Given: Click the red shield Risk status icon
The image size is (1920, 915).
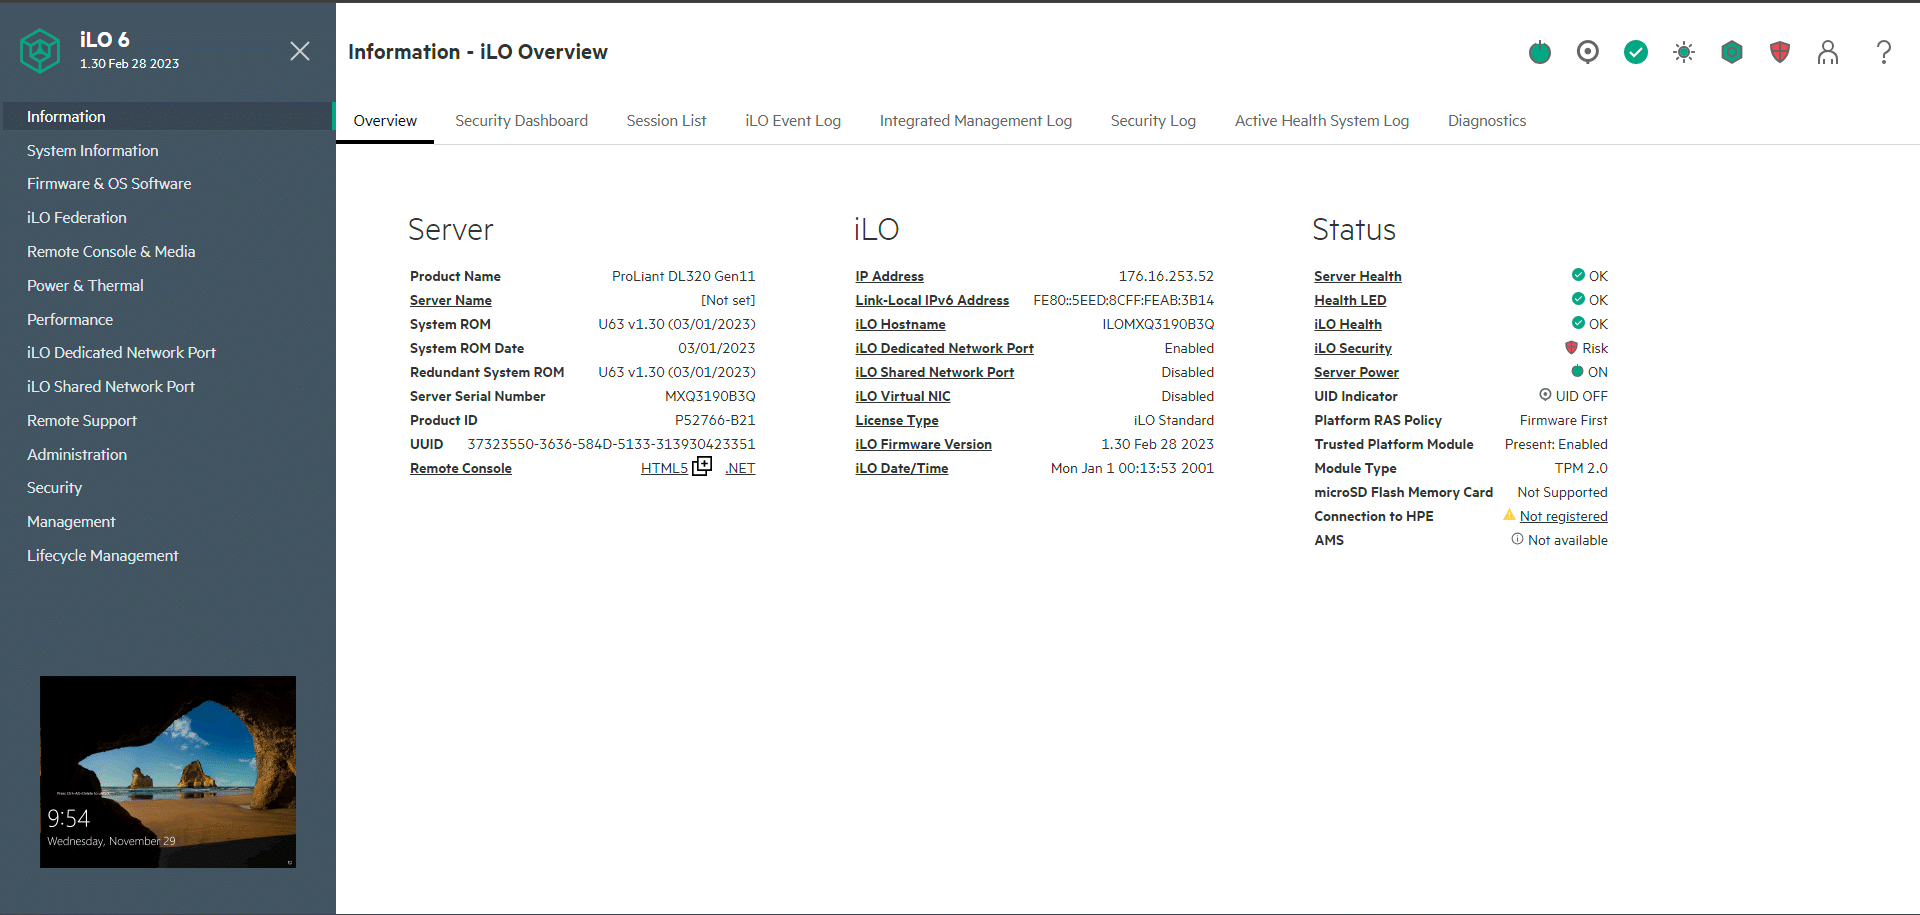Looking at the screenshot, I should pos(1571,347).
